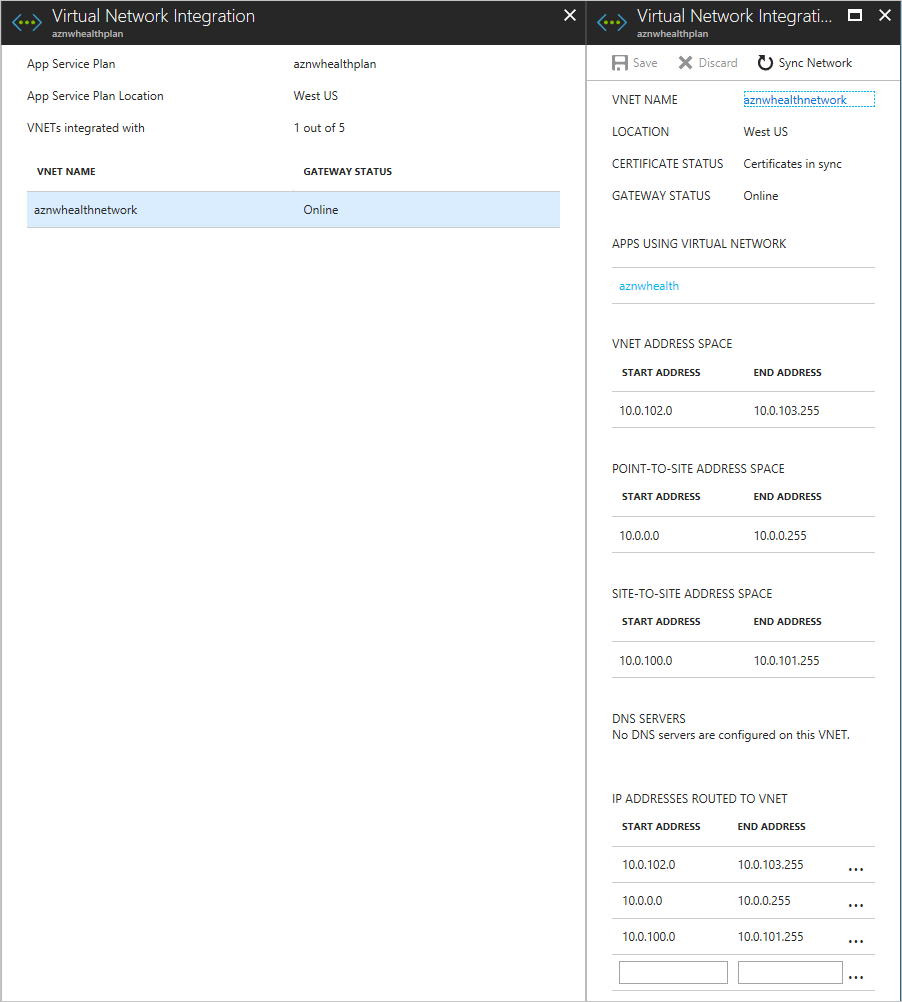Viewport: 902px width, 1002px height.
Task: Click 'Certificates in sync' status text
Action: point(792,164)
